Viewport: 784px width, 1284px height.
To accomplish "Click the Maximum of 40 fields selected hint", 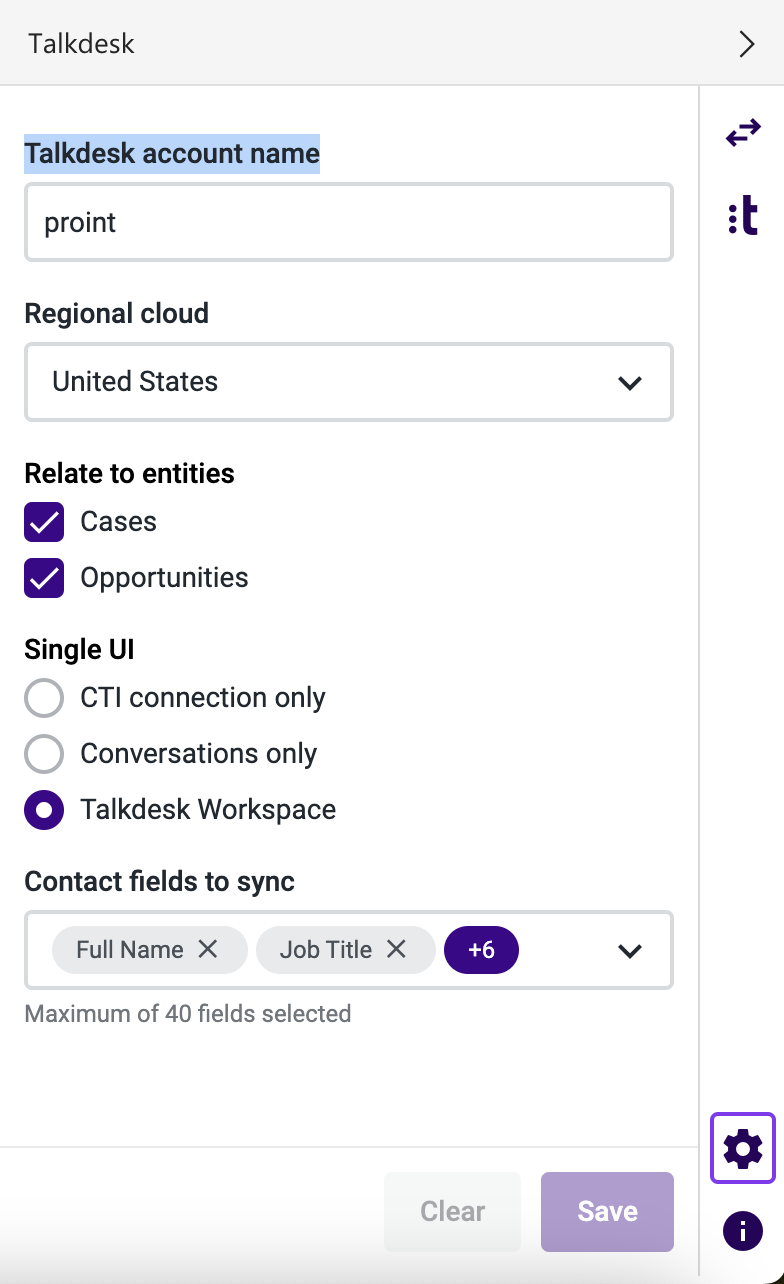I will pos(188,1014).
